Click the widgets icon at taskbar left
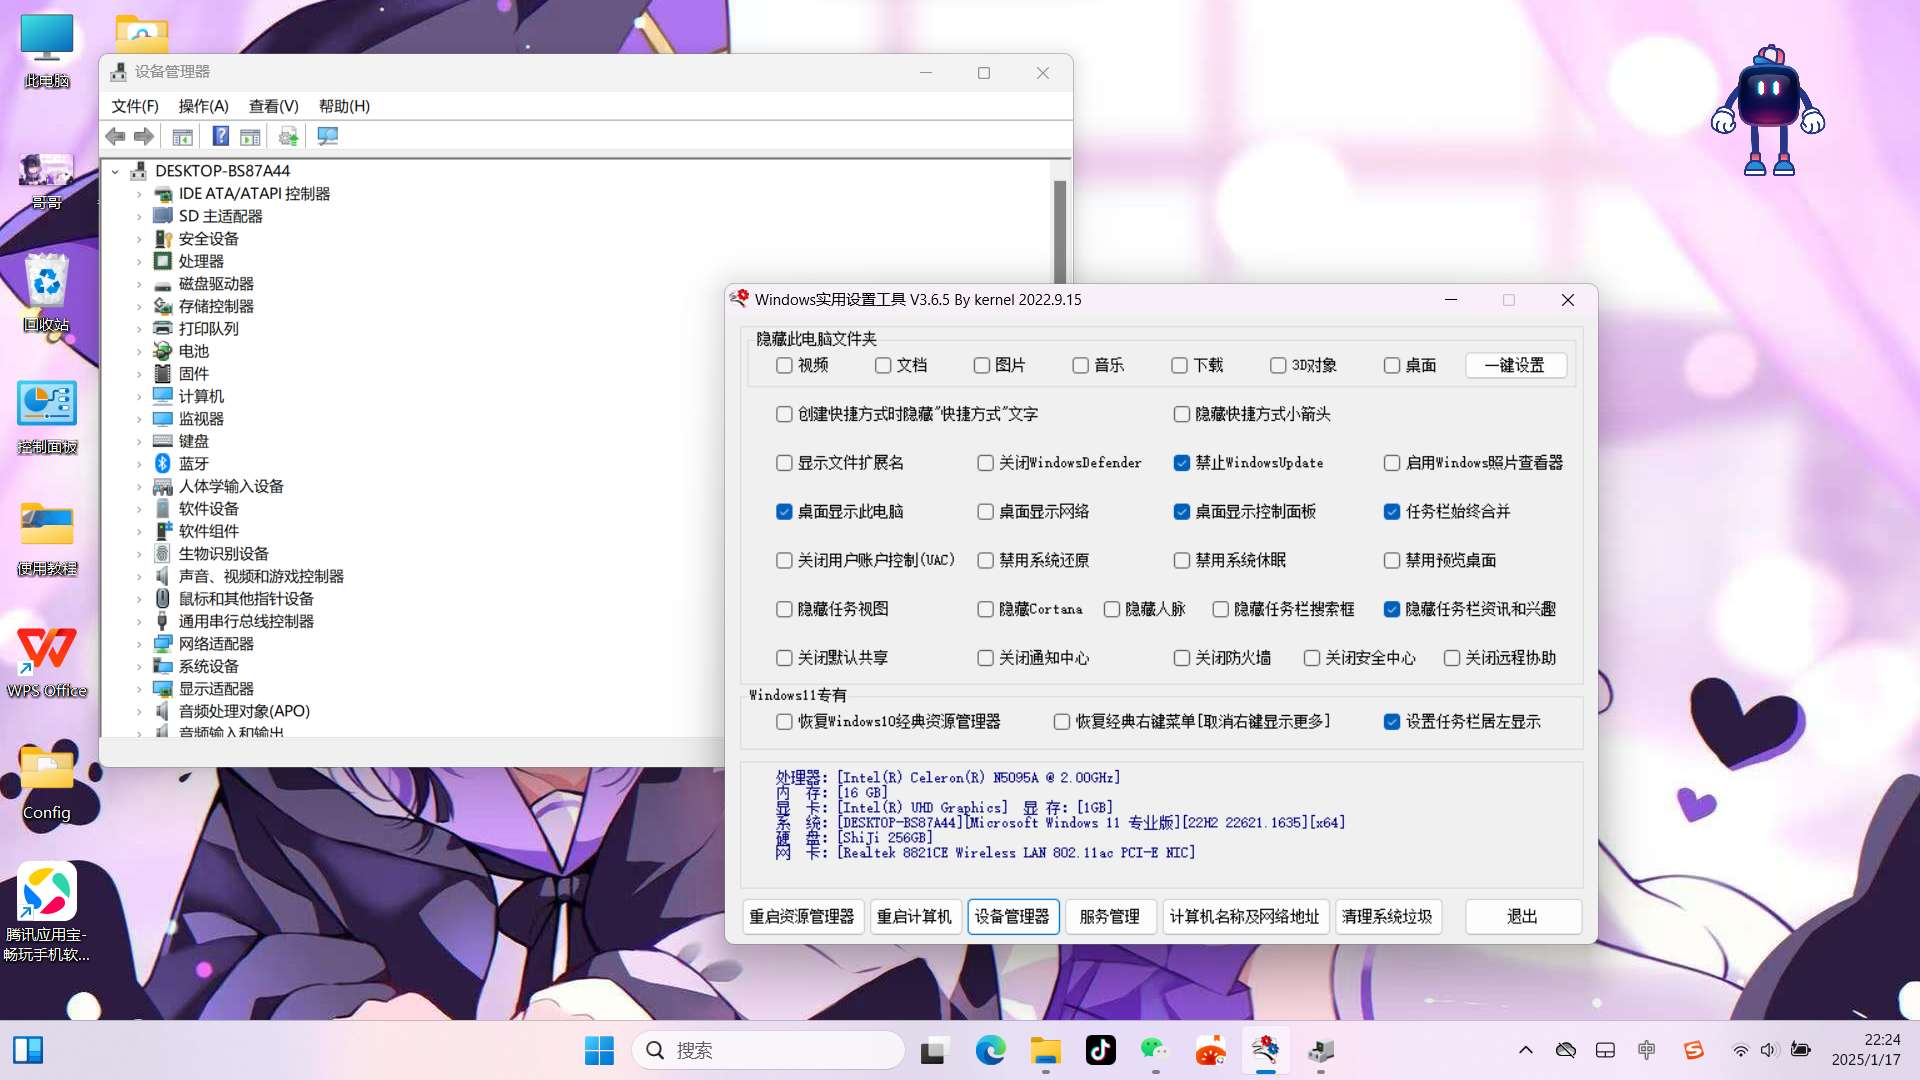This screenshot has width=1920, height=1080. click(28, 1050)
